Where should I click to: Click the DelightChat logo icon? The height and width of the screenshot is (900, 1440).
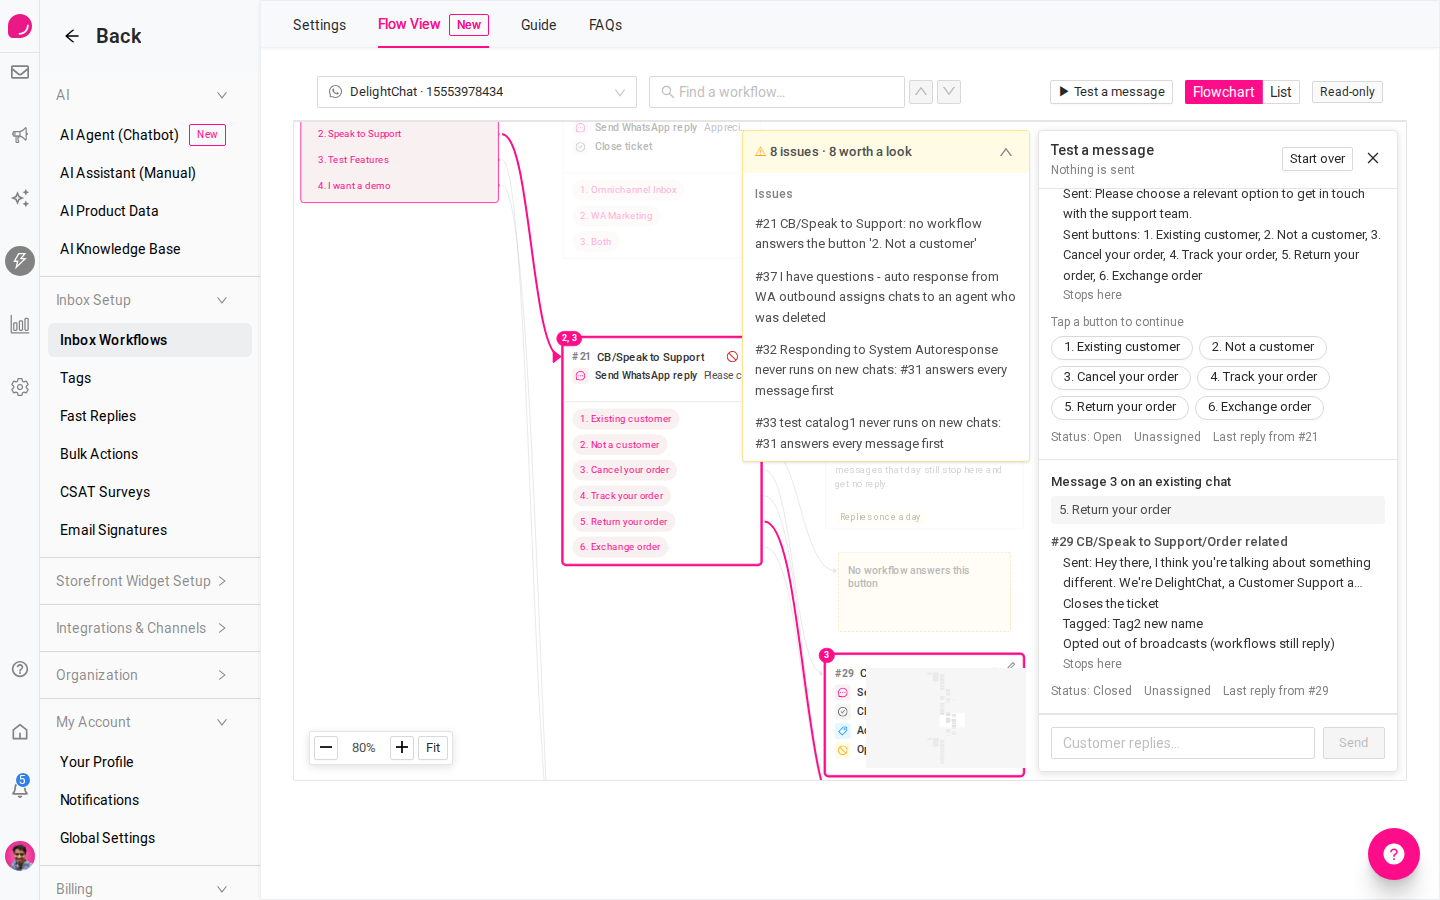coord(20,26)
